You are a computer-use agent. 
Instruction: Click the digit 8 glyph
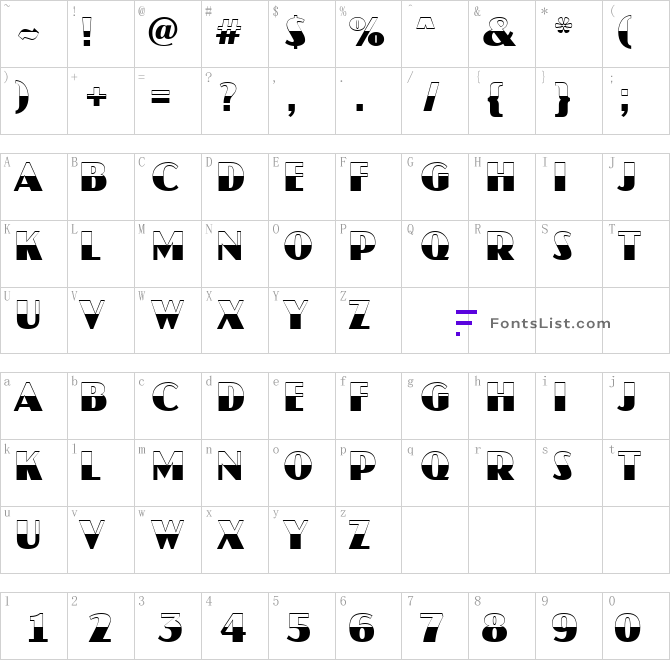(495, 628)
